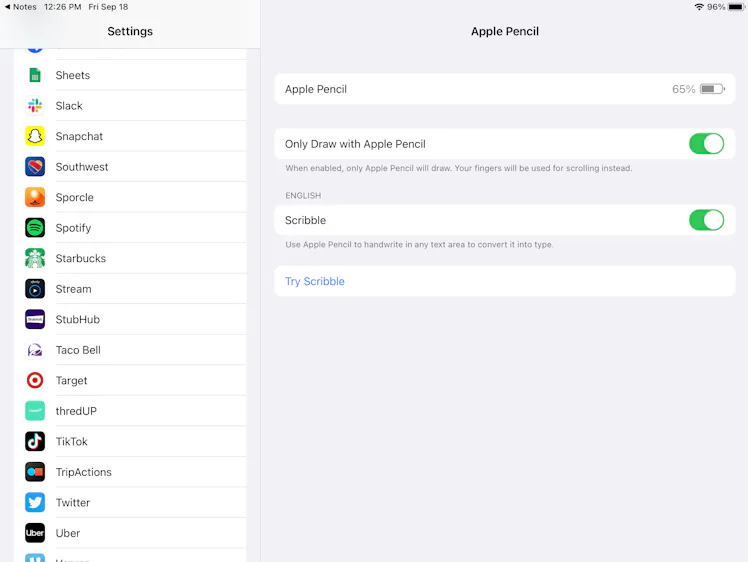Select Snapchat in settings list

click(x=130, y=136)
